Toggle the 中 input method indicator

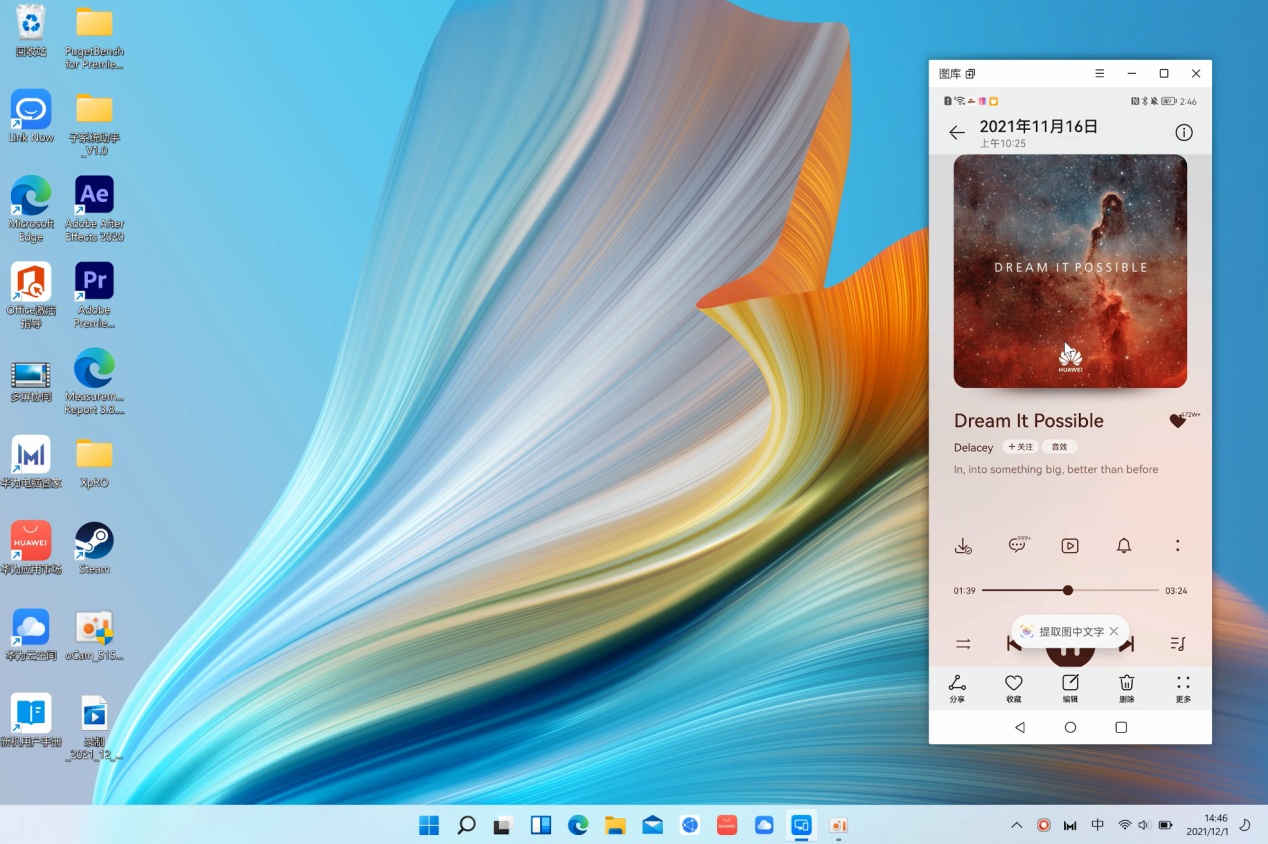[1098, 825]
